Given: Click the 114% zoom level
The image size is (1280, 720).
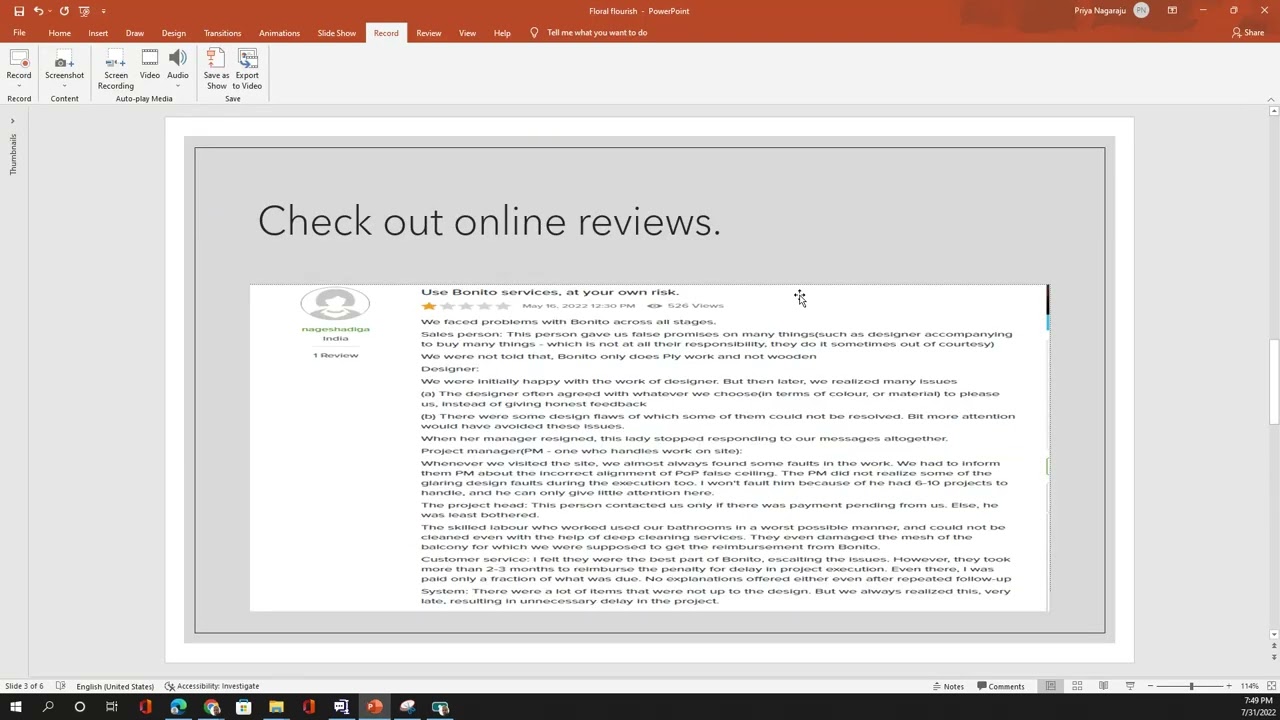Looking at the screenshot, I should pyautogui.click(x=1249, y=686).
